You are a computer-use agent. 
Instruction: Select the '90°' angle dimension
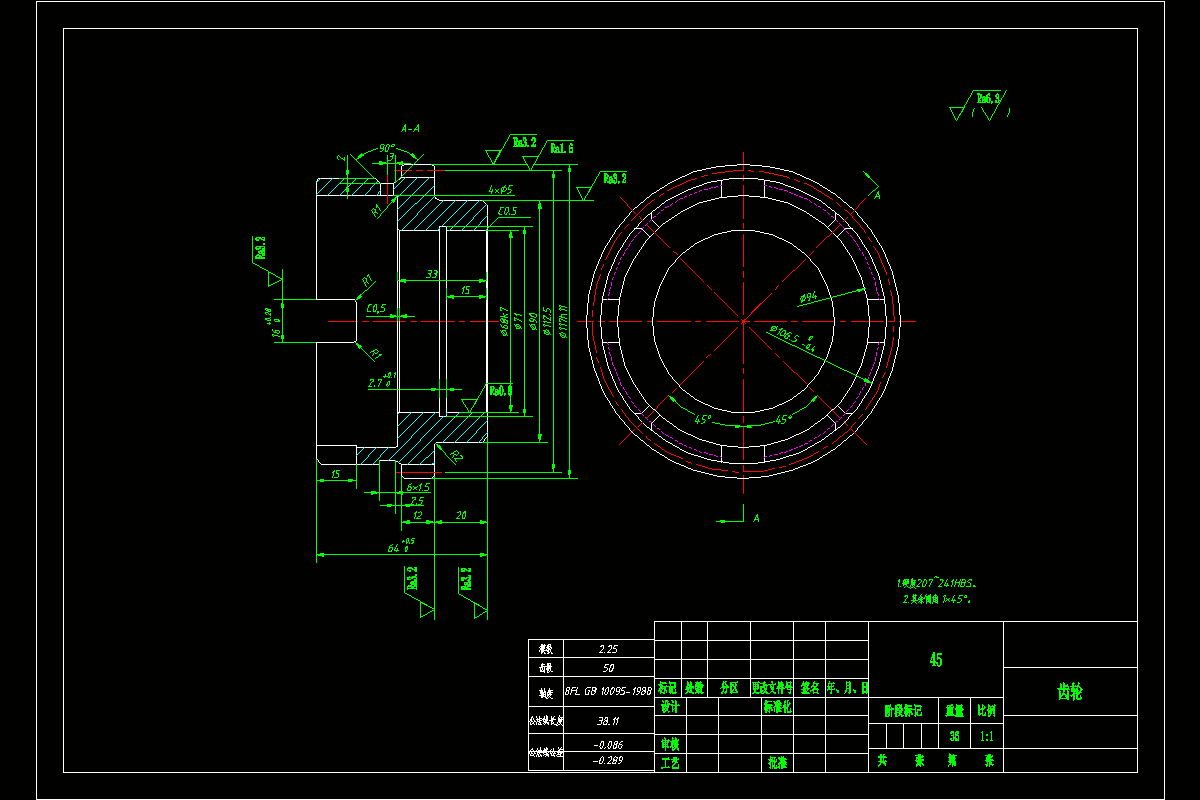386,148
